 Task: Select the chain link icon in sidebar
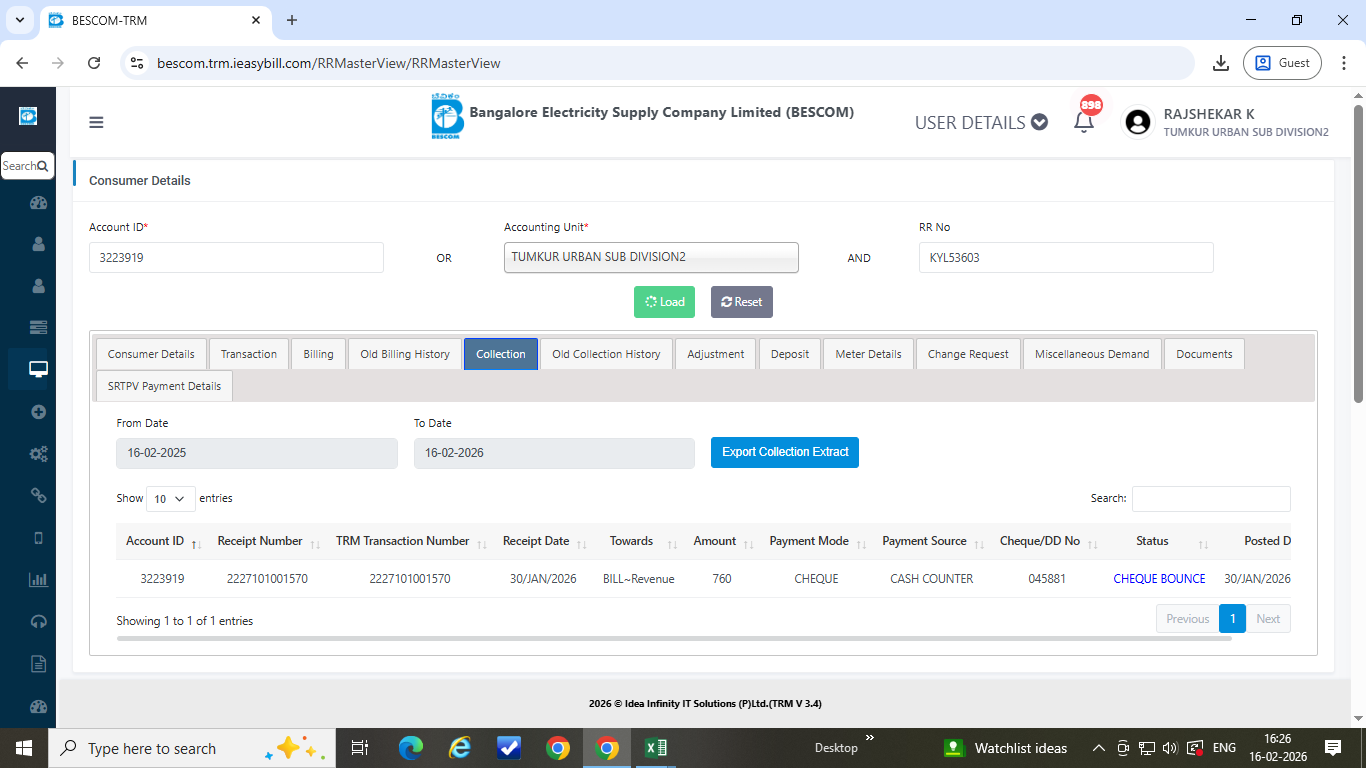(x=39, y=495)
